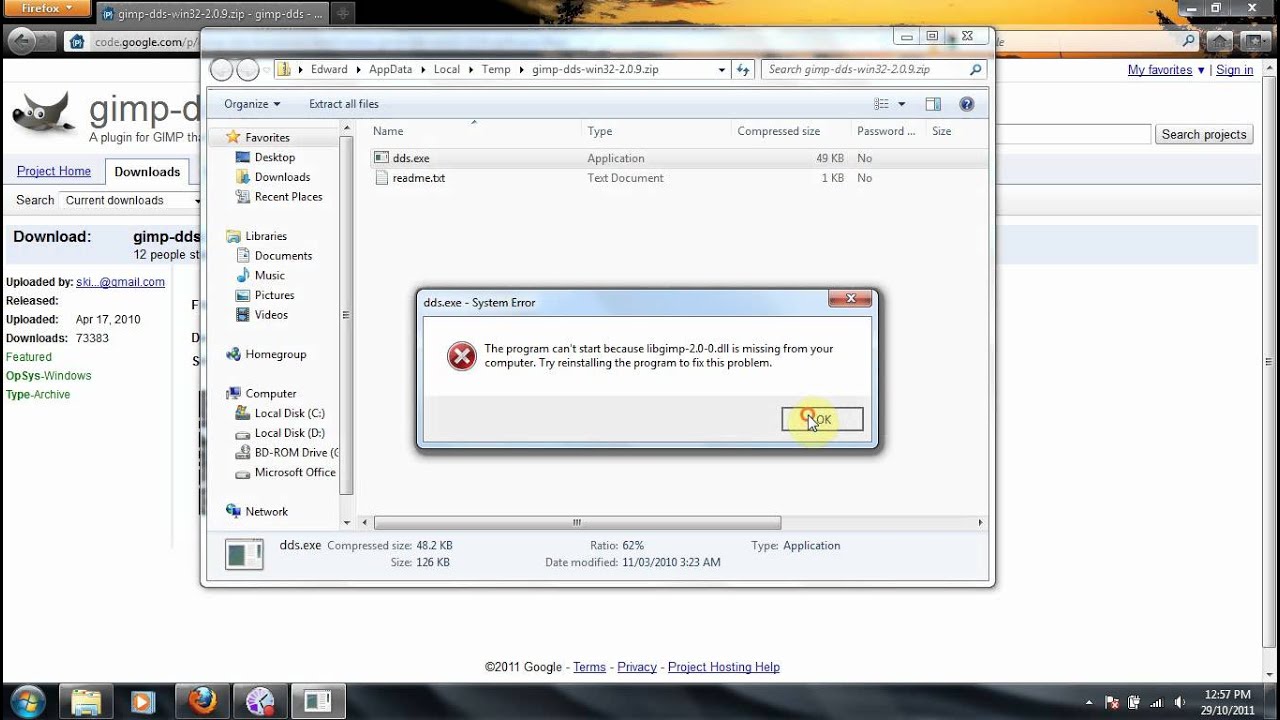The image size is (1280, 720).
Task: Open the address bar history dropdown arrow
Action: point(722,69)
